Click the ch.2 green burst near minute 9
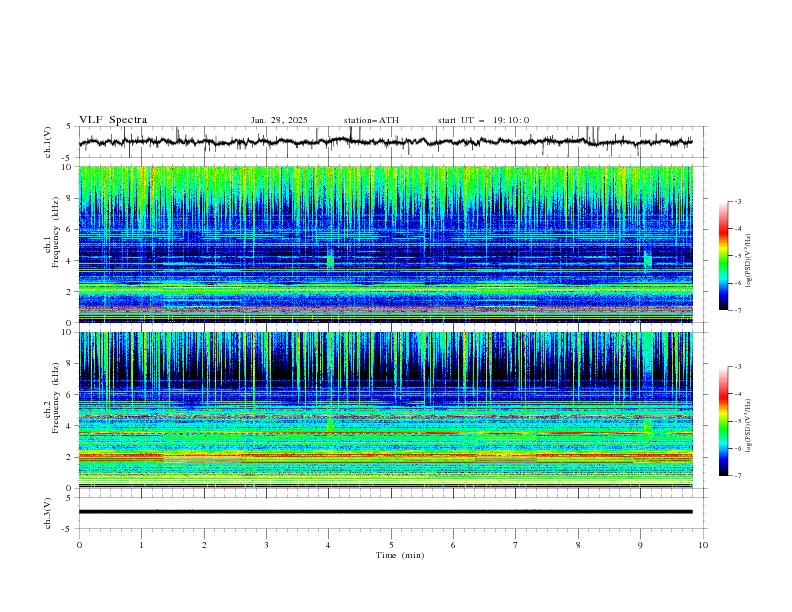 [x=648, y=426]
